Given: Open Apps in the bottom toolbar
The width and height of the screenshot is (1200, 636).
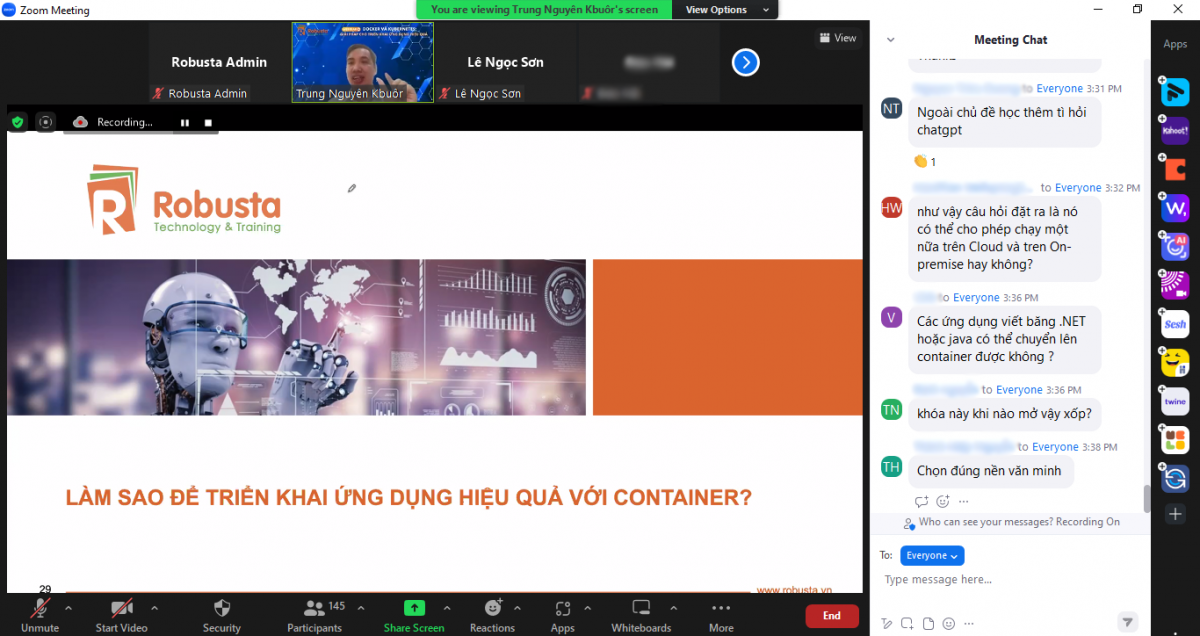Looking at the screenshot, I should pos(563,615).
